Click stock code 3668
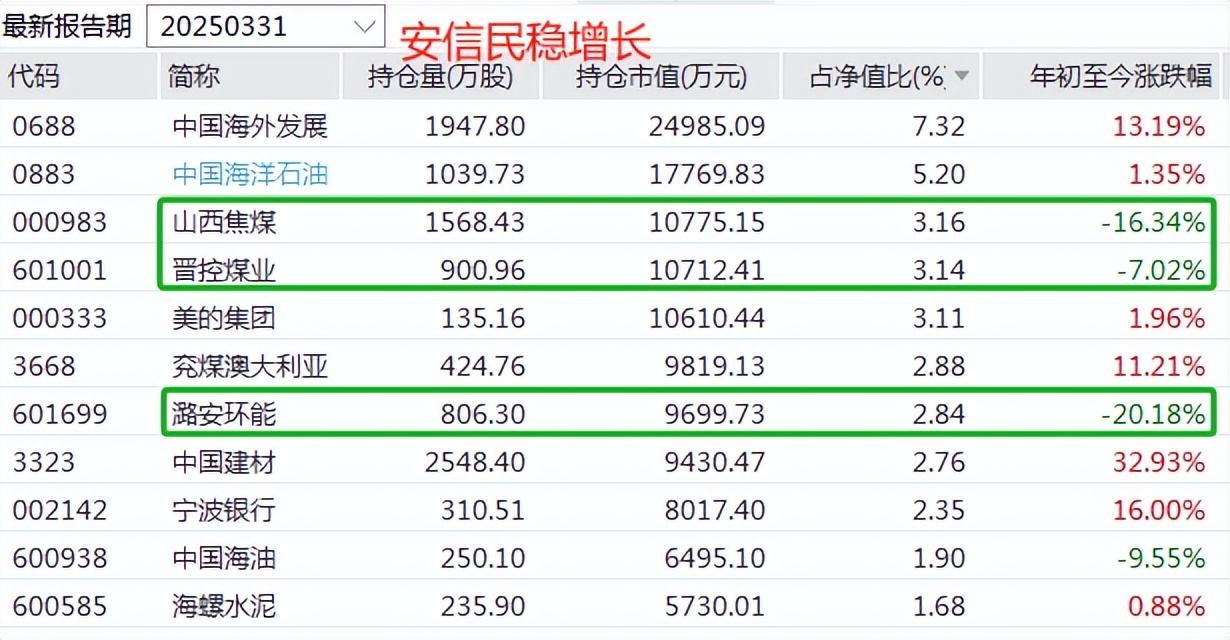 point(44,366)
